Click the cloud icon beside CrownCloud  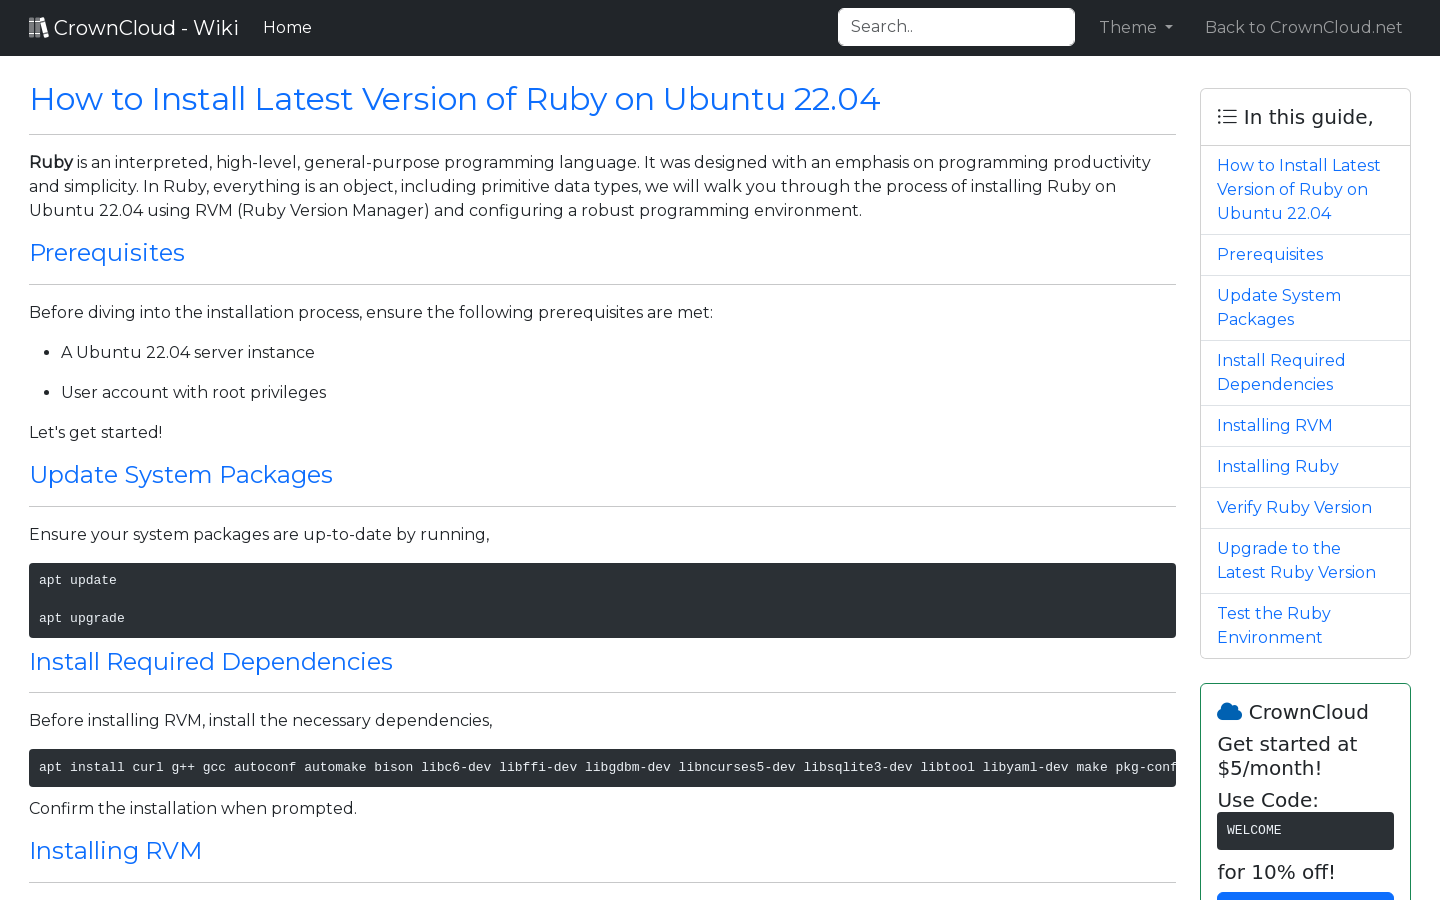coord(1229,712)
